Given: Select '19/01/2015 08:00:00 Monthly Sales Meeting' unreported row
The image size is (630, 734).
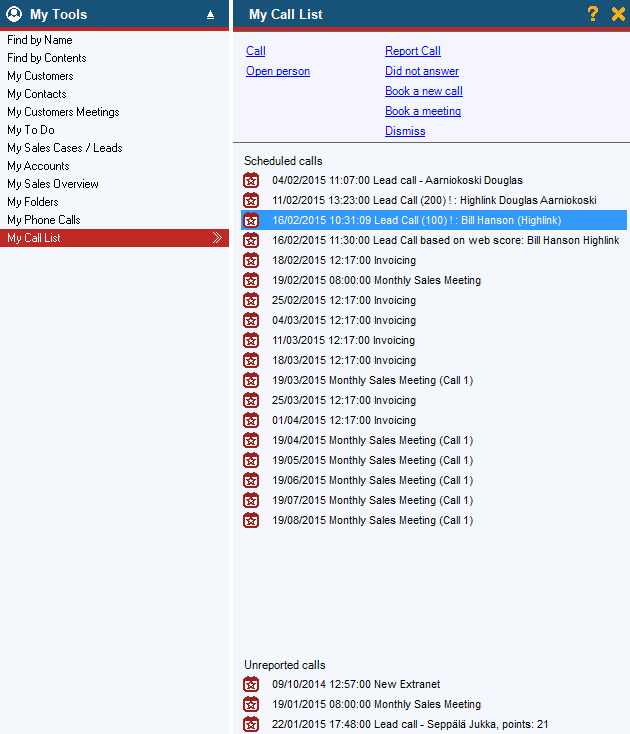Looking at the screenshot, I should tap(376, 705).
